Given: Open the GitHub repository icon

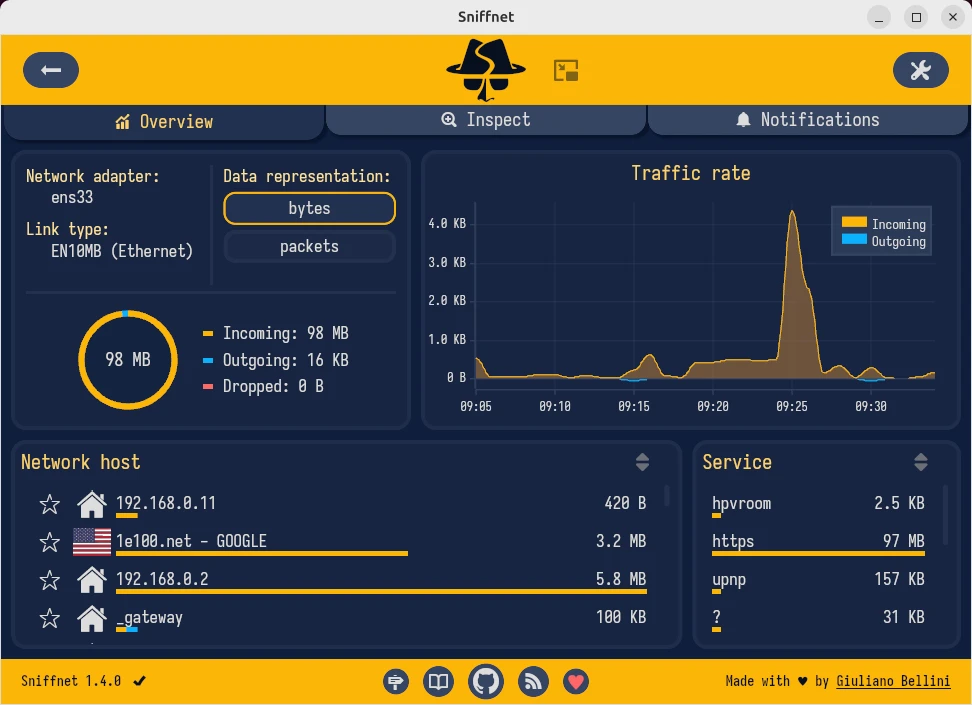Looking at the screenshot, I should 485,681.
